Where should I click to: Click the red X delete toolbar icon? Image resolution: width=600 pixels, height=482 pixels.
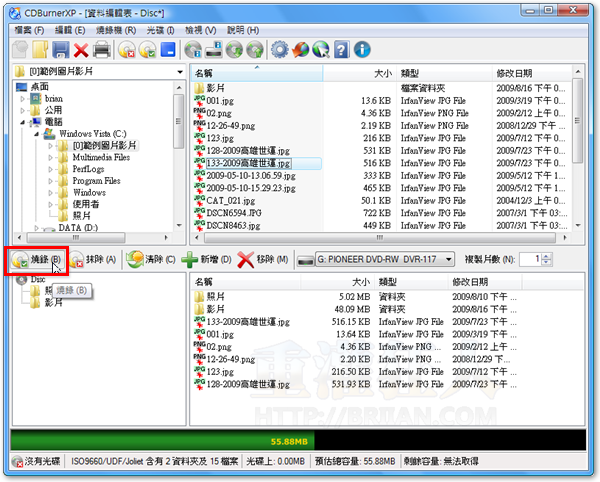point(81,50)
